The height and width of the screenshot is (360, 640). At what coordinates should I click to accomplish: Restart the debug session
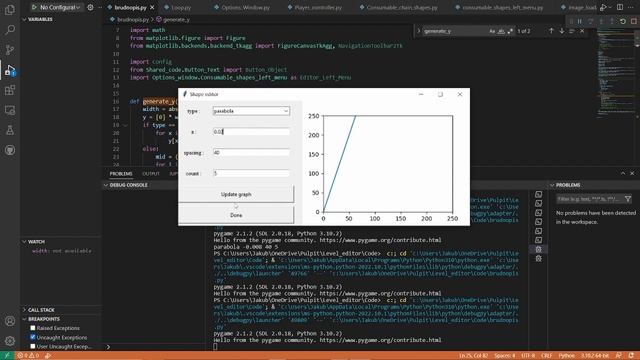tap(623, 21)
